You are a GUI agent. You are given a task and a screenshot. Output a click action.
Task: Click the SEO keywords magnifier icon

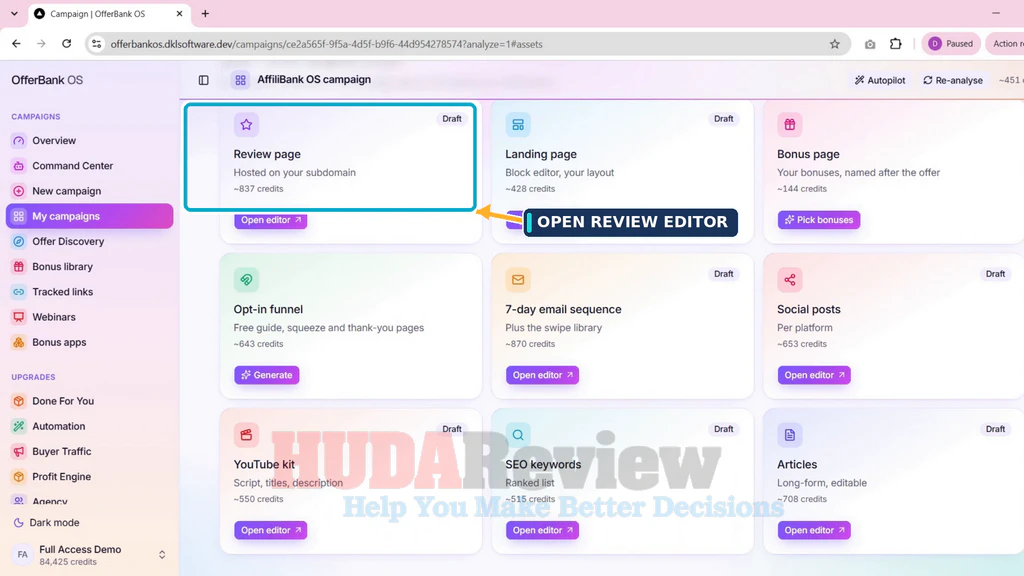518,435
